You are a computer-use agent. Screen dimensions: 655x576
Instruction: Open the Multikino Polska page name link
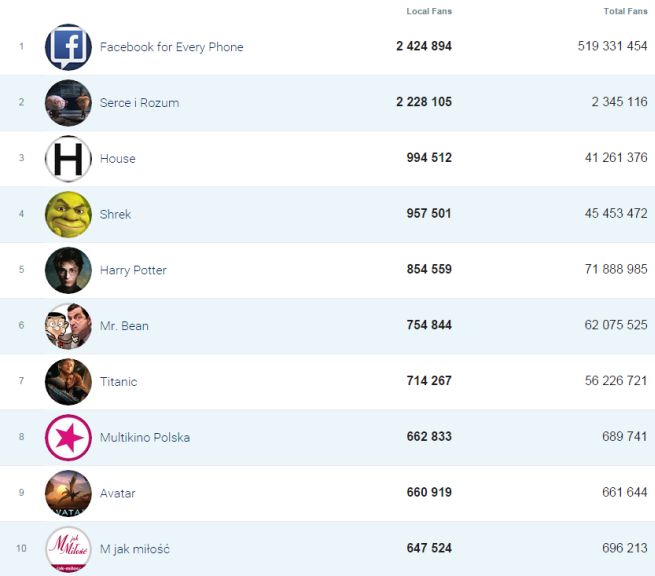144,438
